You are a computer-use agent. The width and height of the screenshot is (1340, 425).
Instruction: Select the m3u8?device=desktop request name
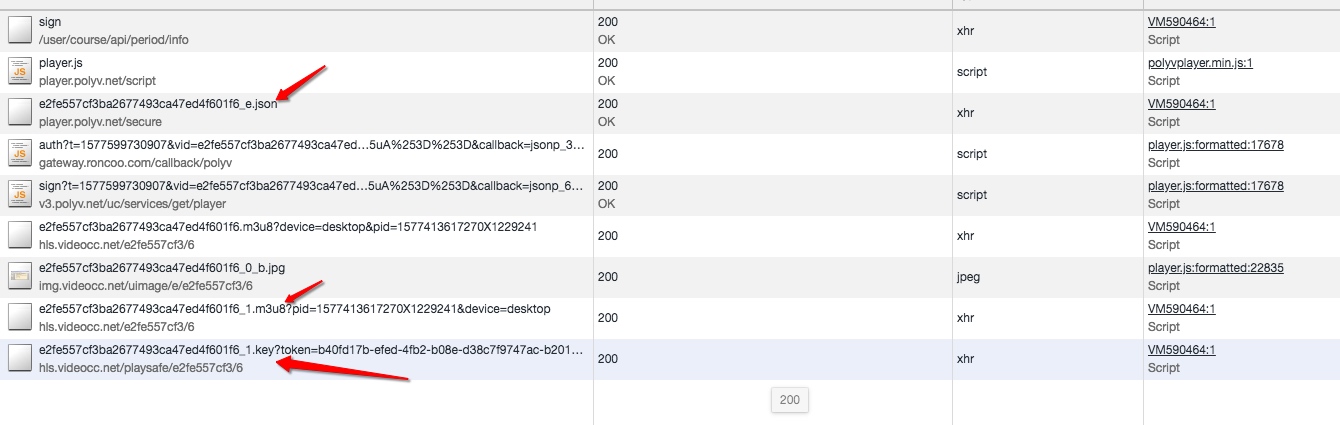288,227
